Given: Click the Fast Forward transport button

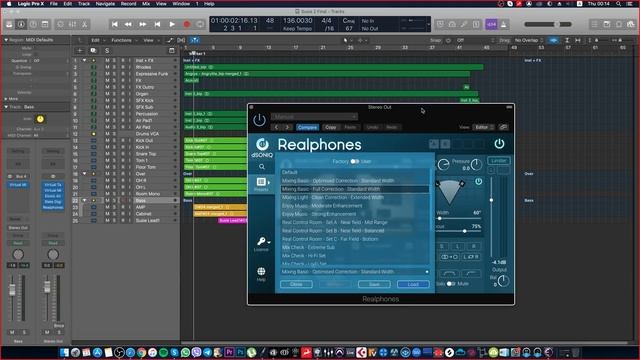Looking at the screenshot, I should (142, 24).
